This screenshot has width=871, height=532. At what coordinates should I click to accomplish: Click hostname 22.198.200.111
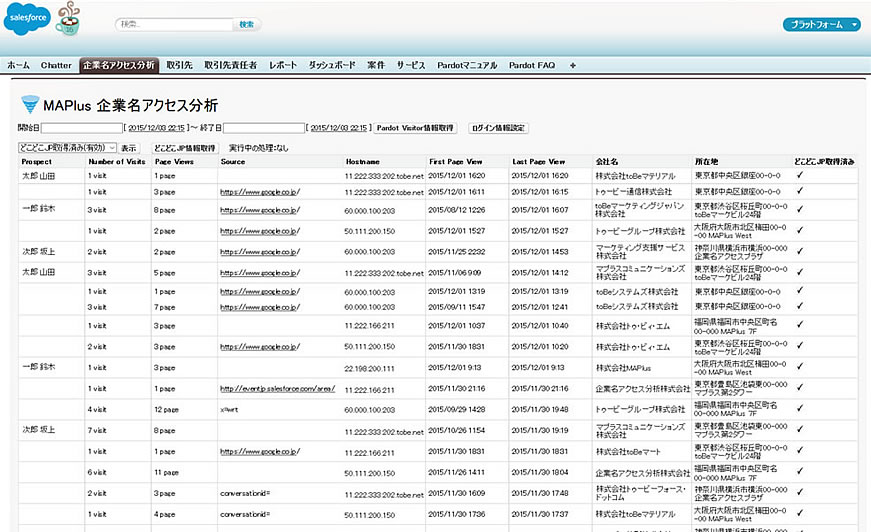click(x=369, y=368)
